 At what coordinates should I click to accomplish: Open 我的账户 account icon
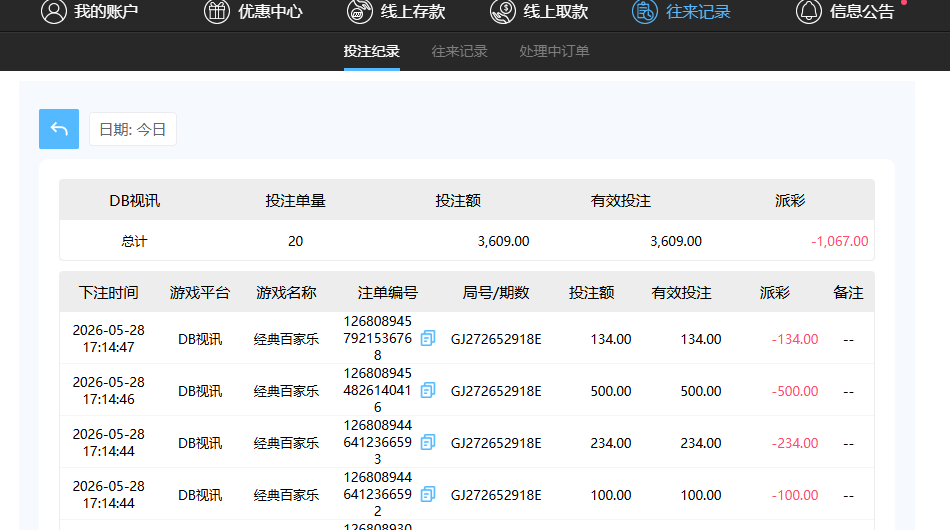pyautogui.click(x=53, y=12)
